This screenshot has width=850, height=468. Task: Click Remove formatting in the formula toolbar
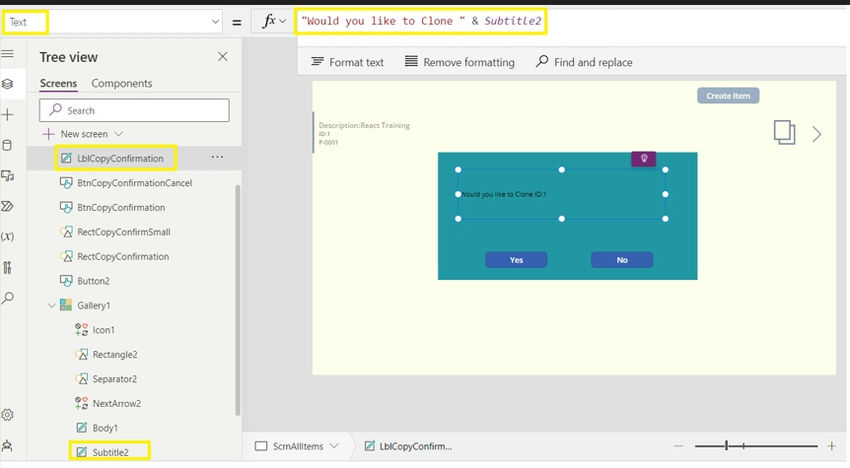[x=460, y=62]
